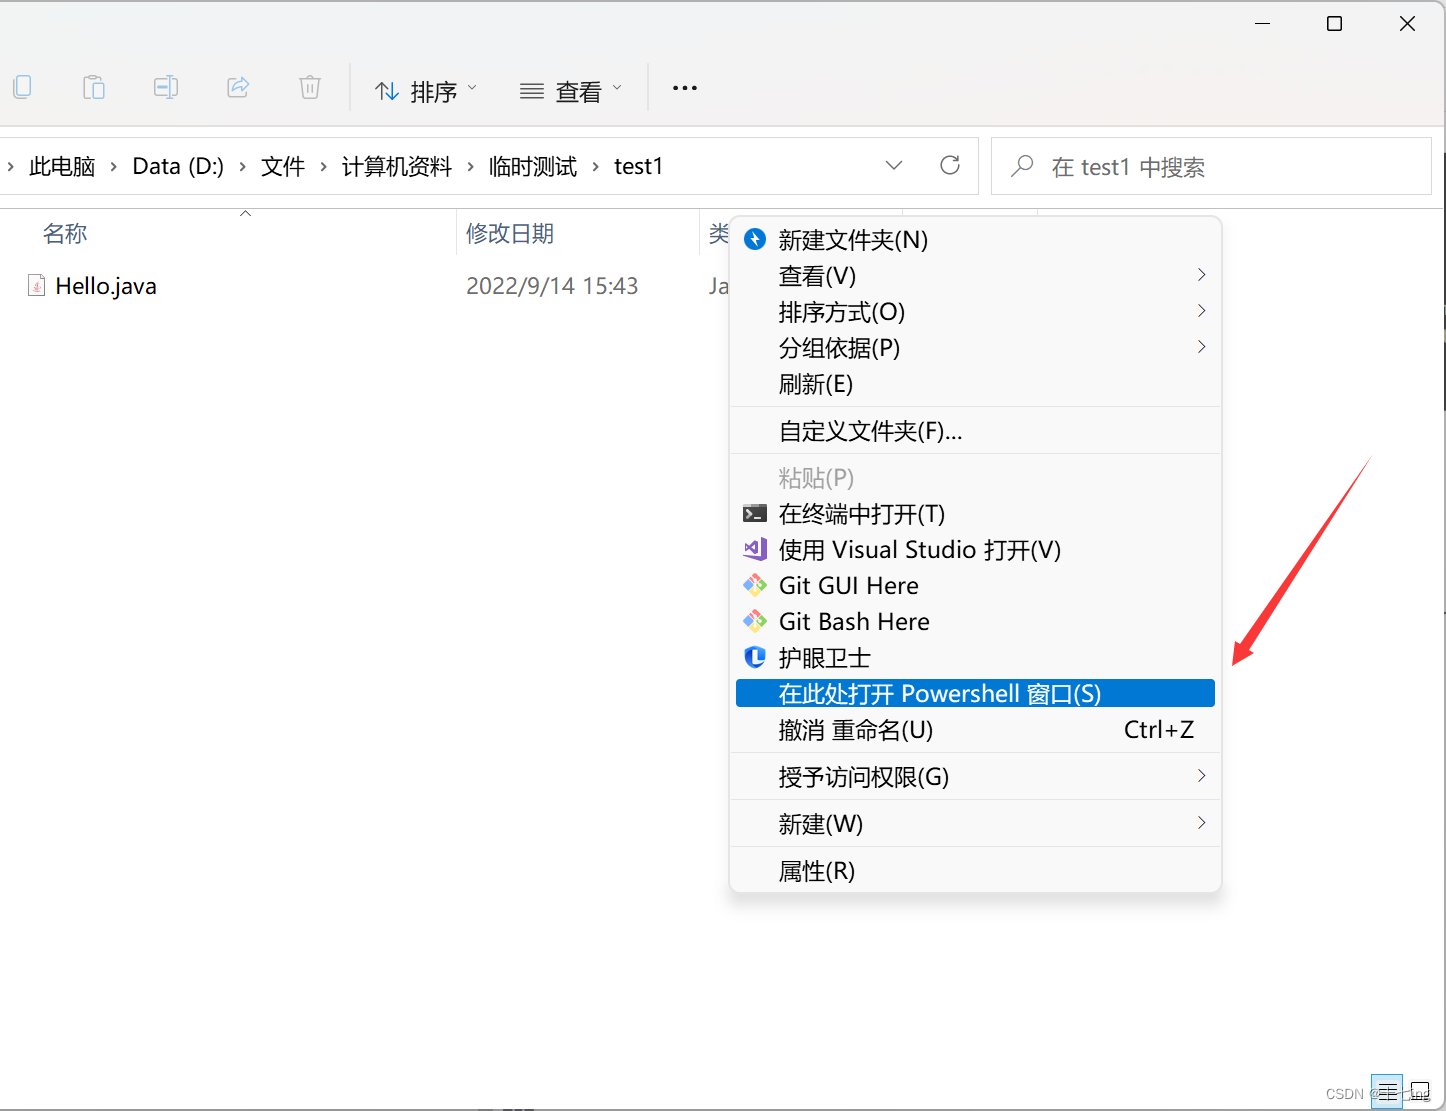Image resolution: width=1446 pixels, height=1111 pixels.
Task: Click the Copy icon in the toolbar
Action: [x=22, y=87]
